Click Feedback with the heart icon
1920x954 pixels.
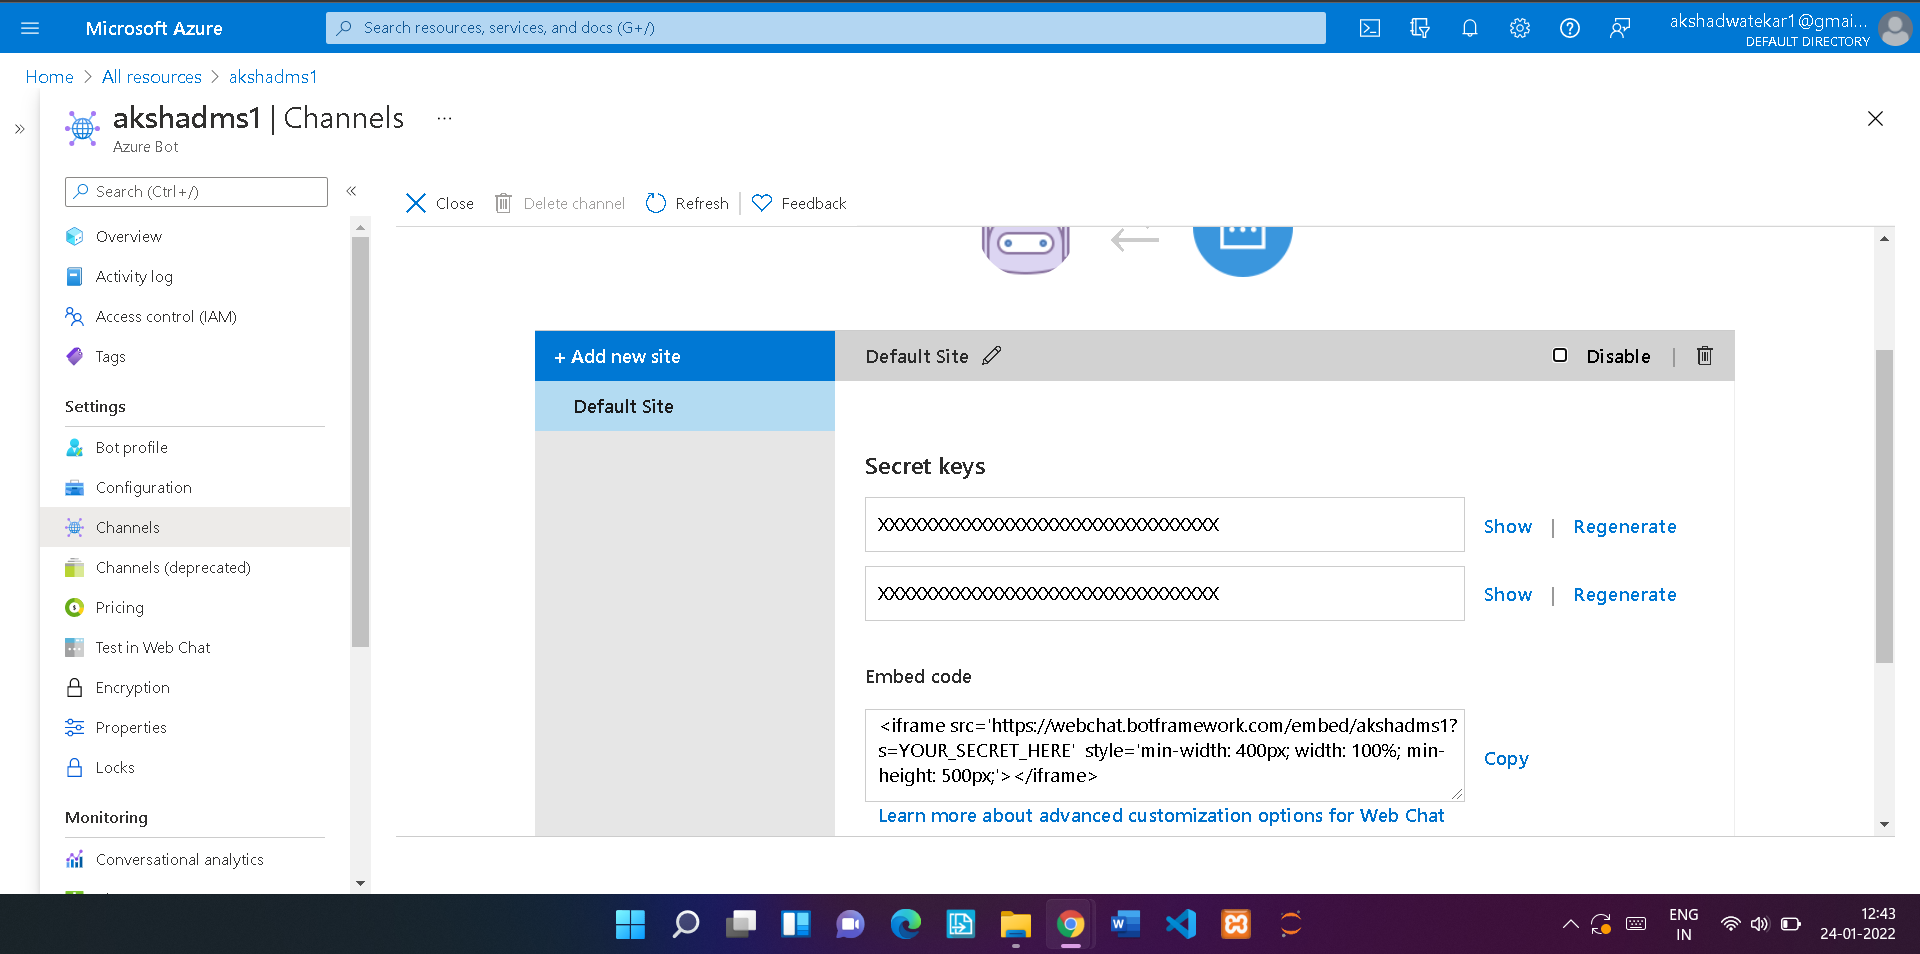799,203
